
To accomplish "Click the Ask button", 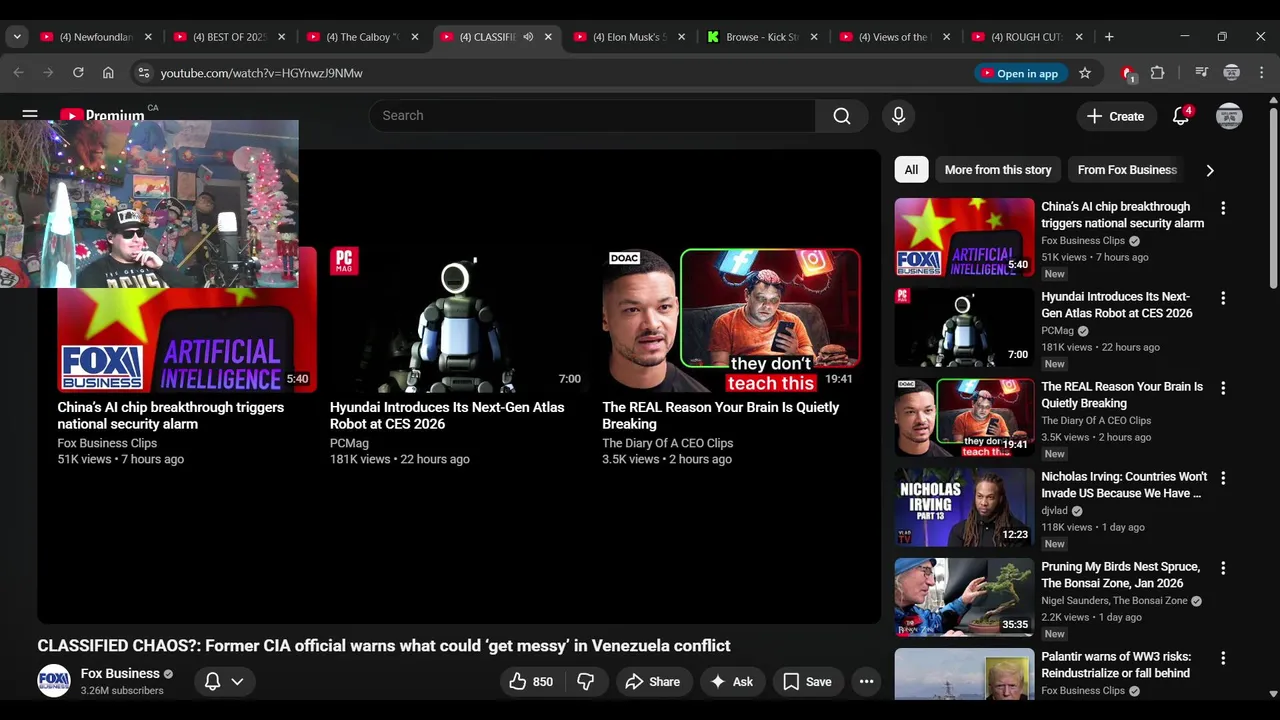I will point(731,682).
